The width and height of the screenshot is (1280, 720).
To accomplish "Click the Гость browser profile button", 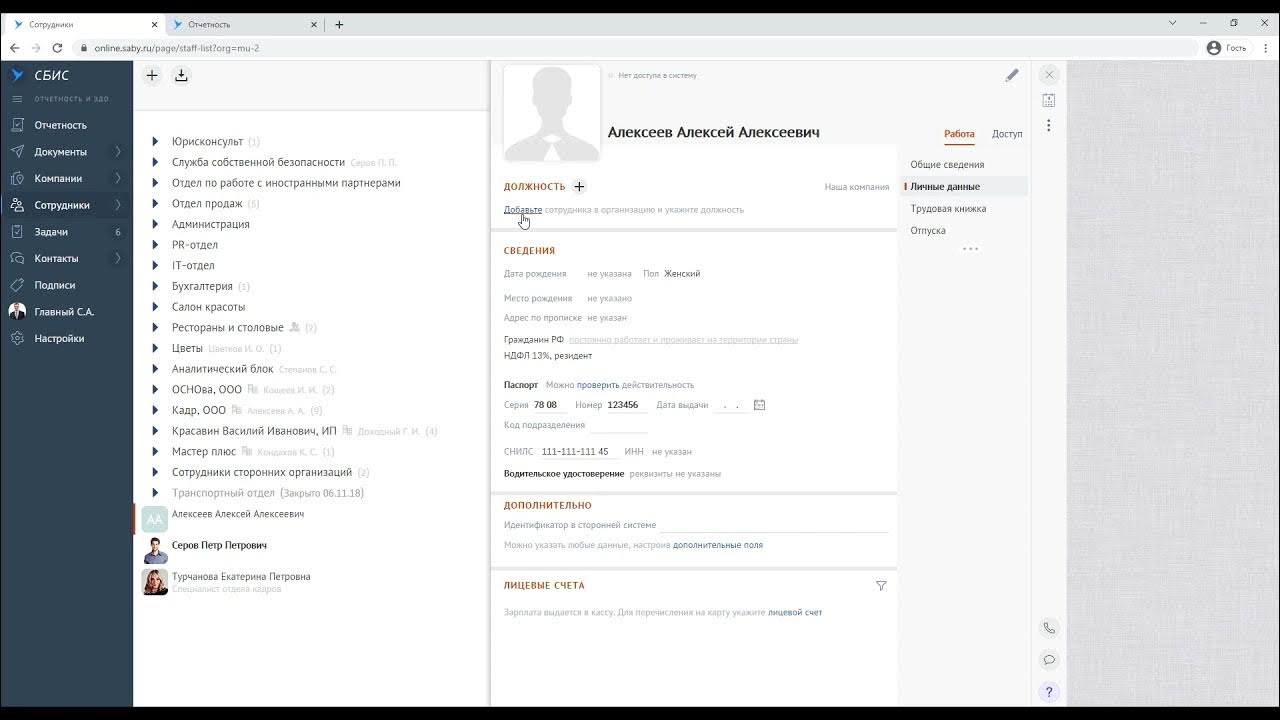I will pos(1227,48).
